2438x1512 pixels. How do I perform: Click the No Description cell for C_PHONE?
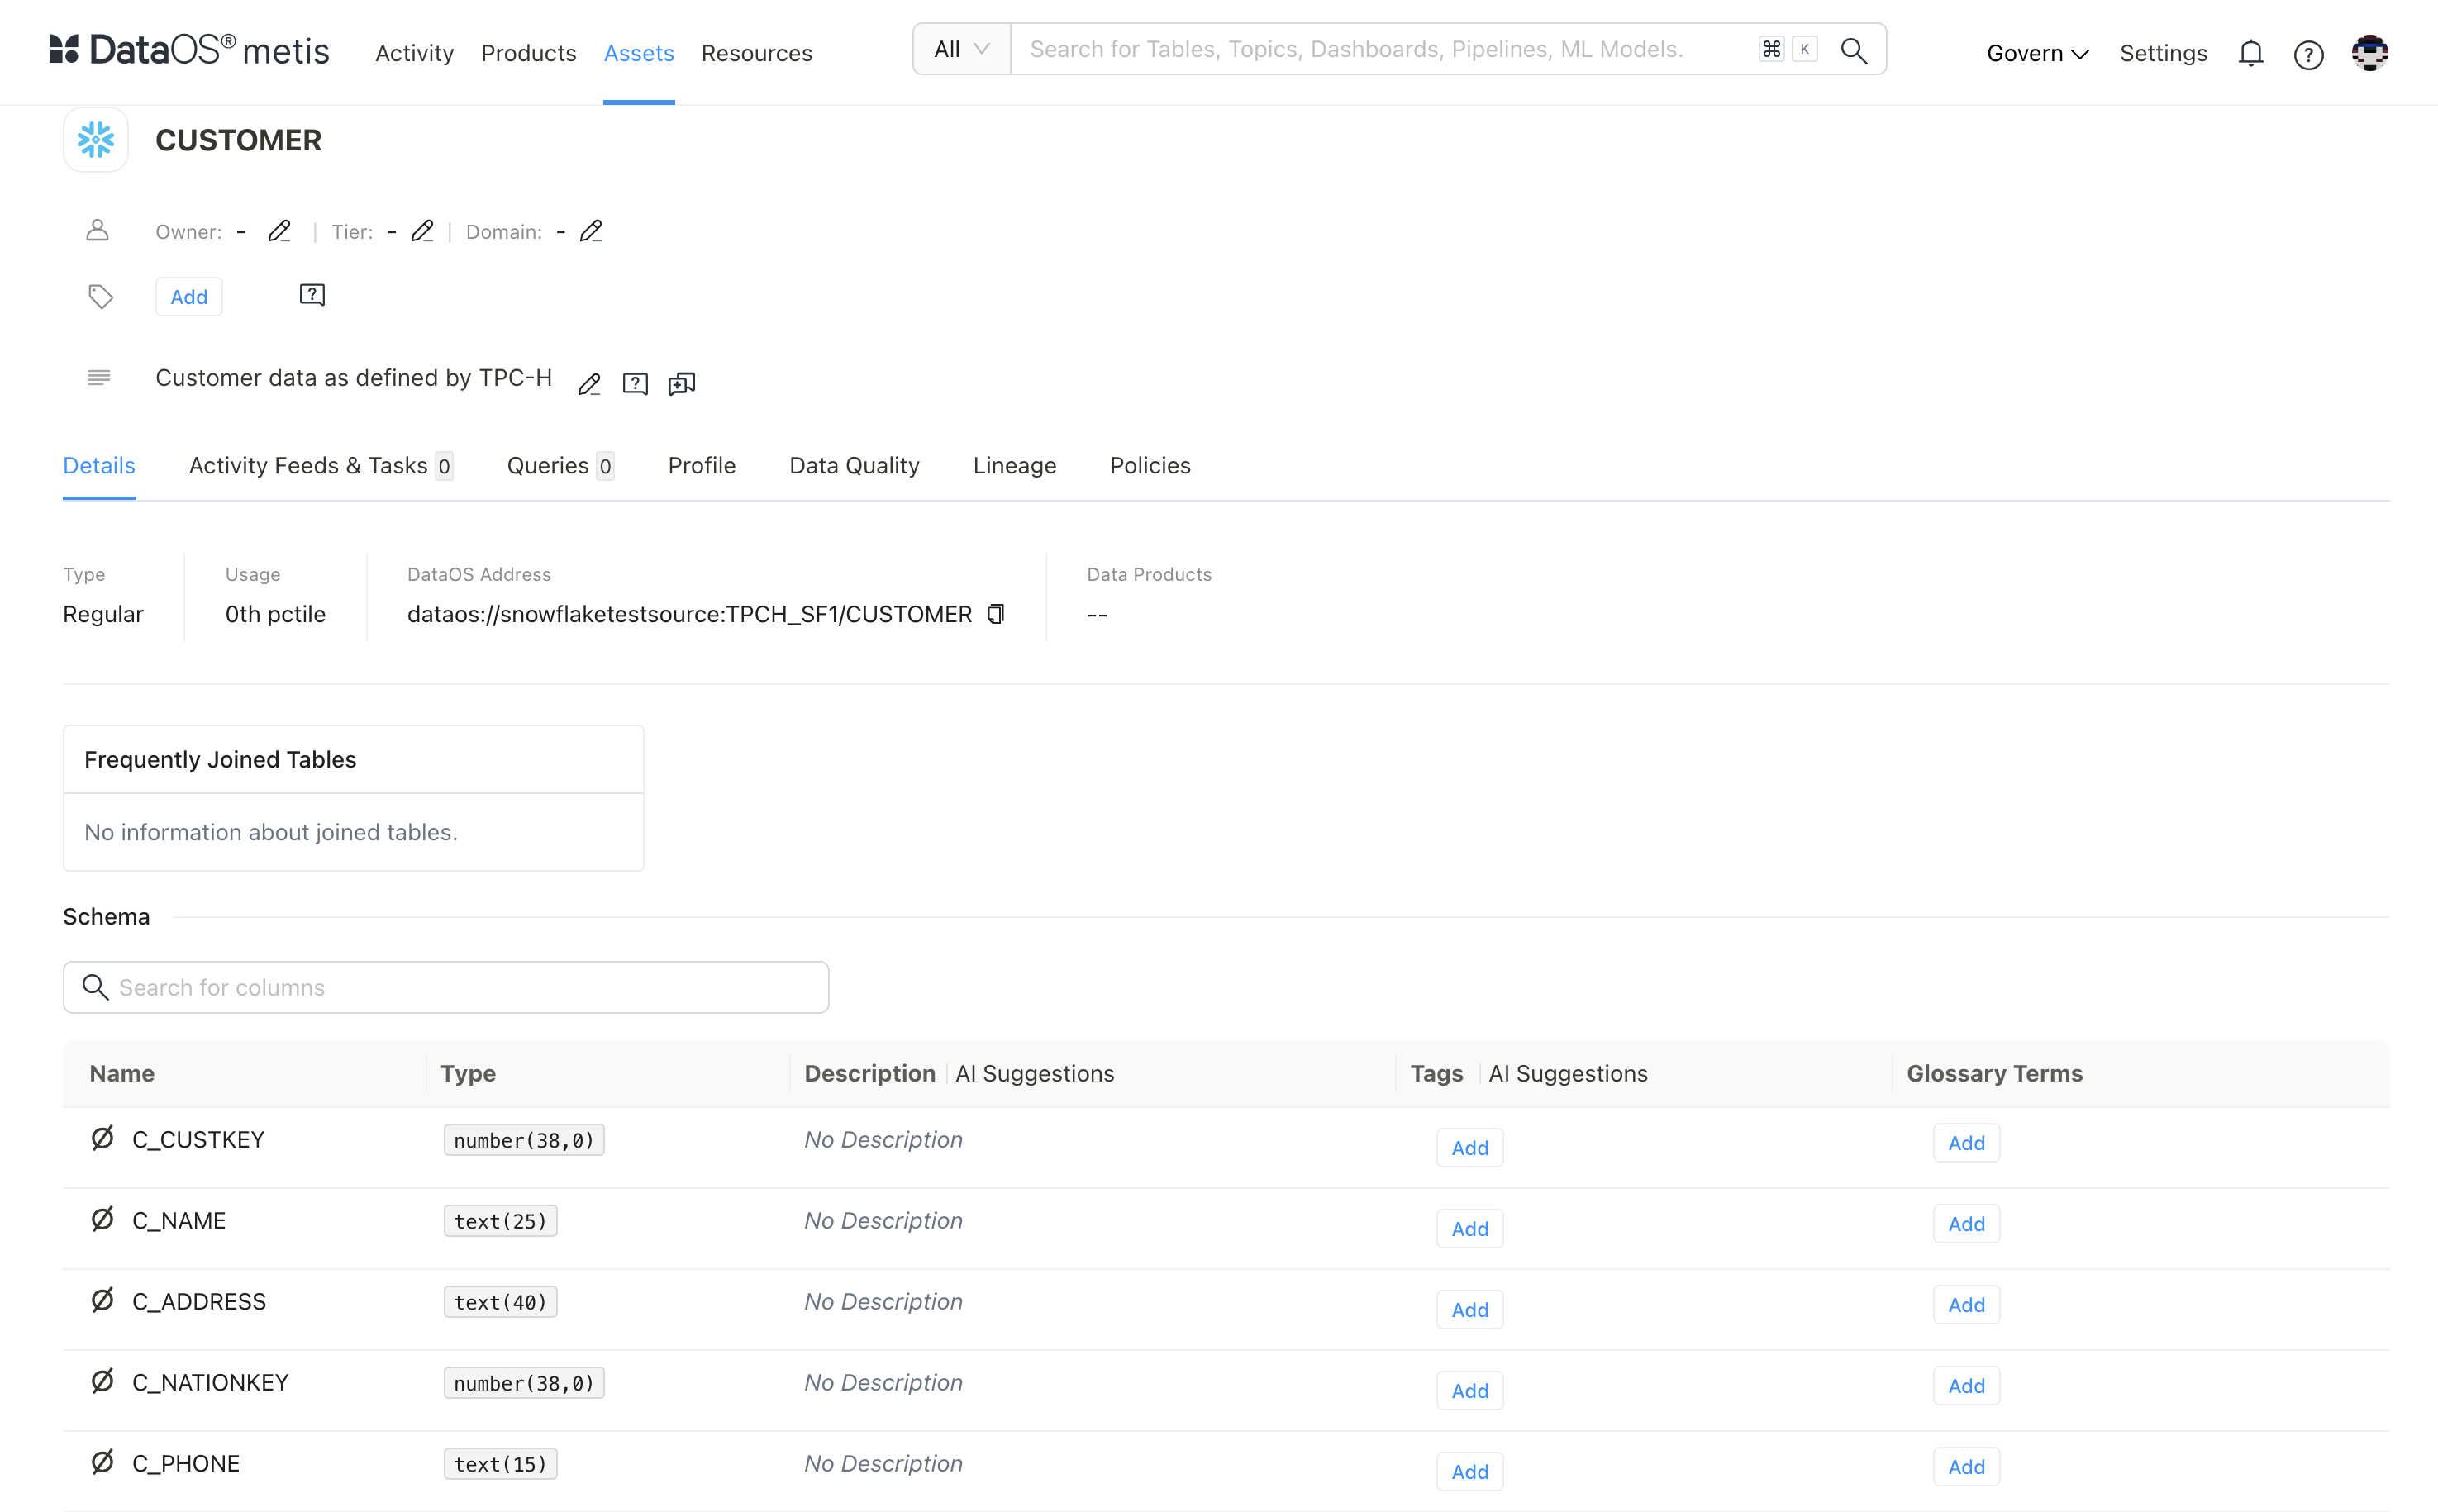coord(883,1463)
